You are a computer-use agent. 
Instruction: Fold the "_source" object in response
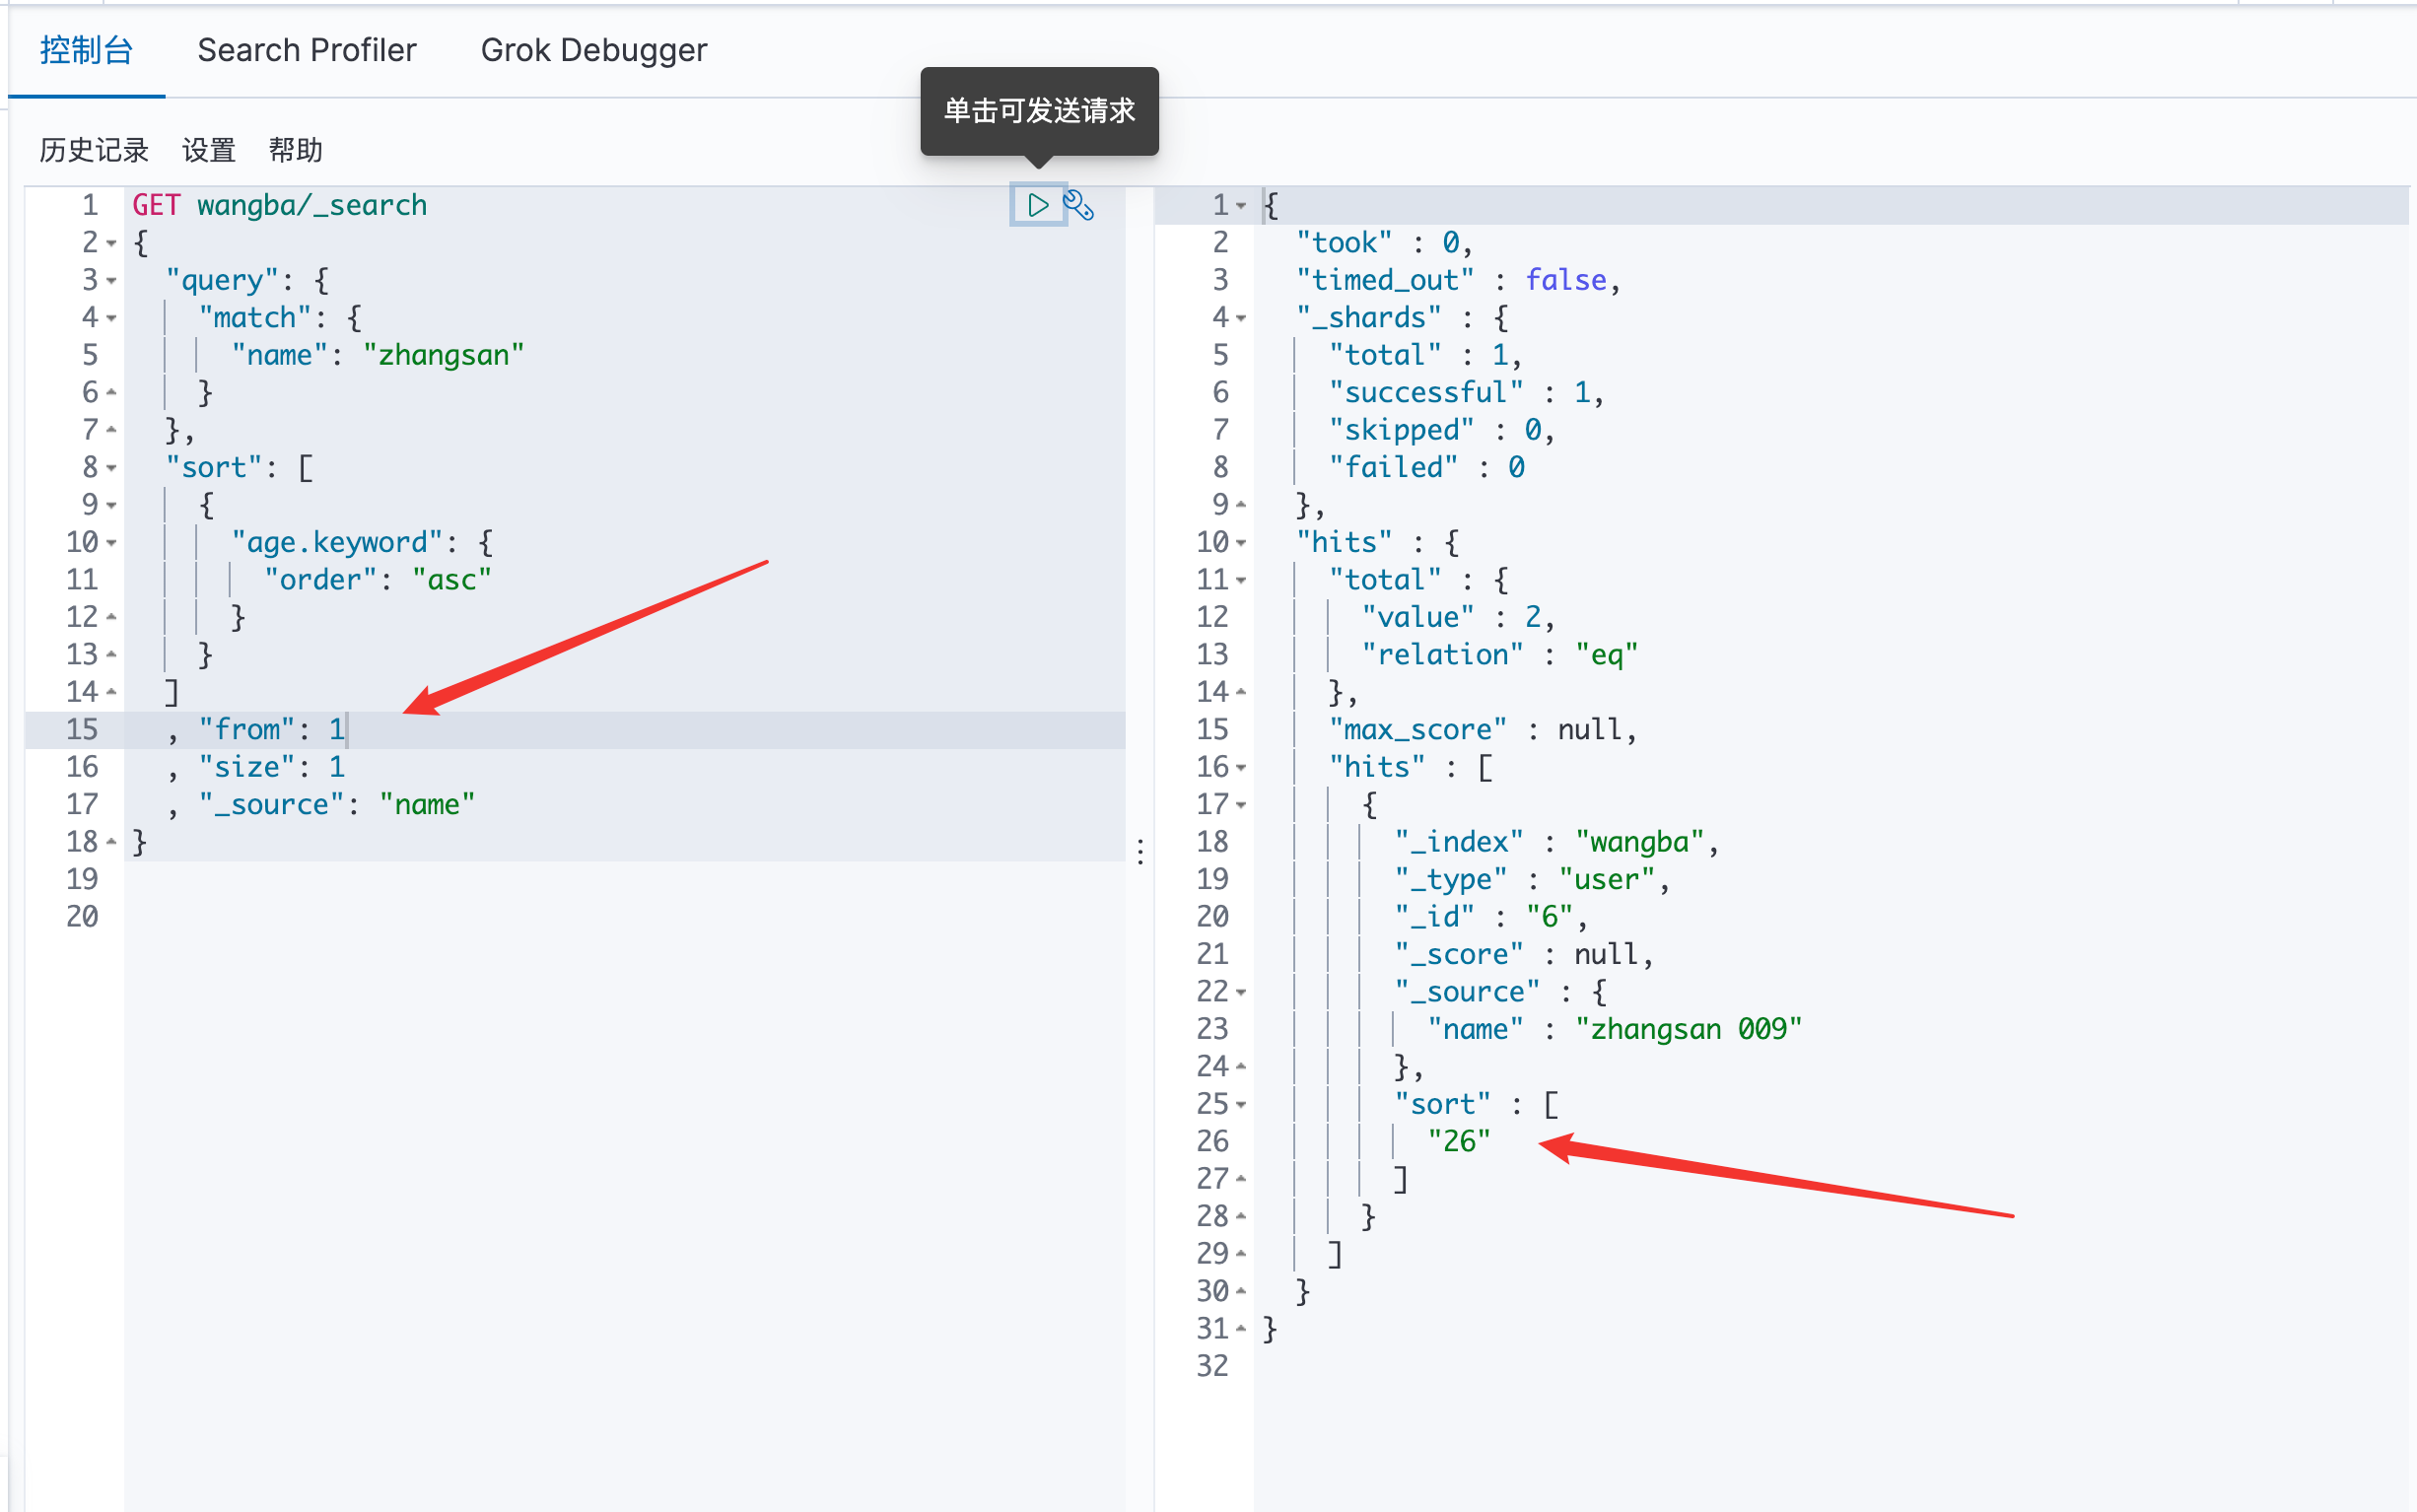1241,993
